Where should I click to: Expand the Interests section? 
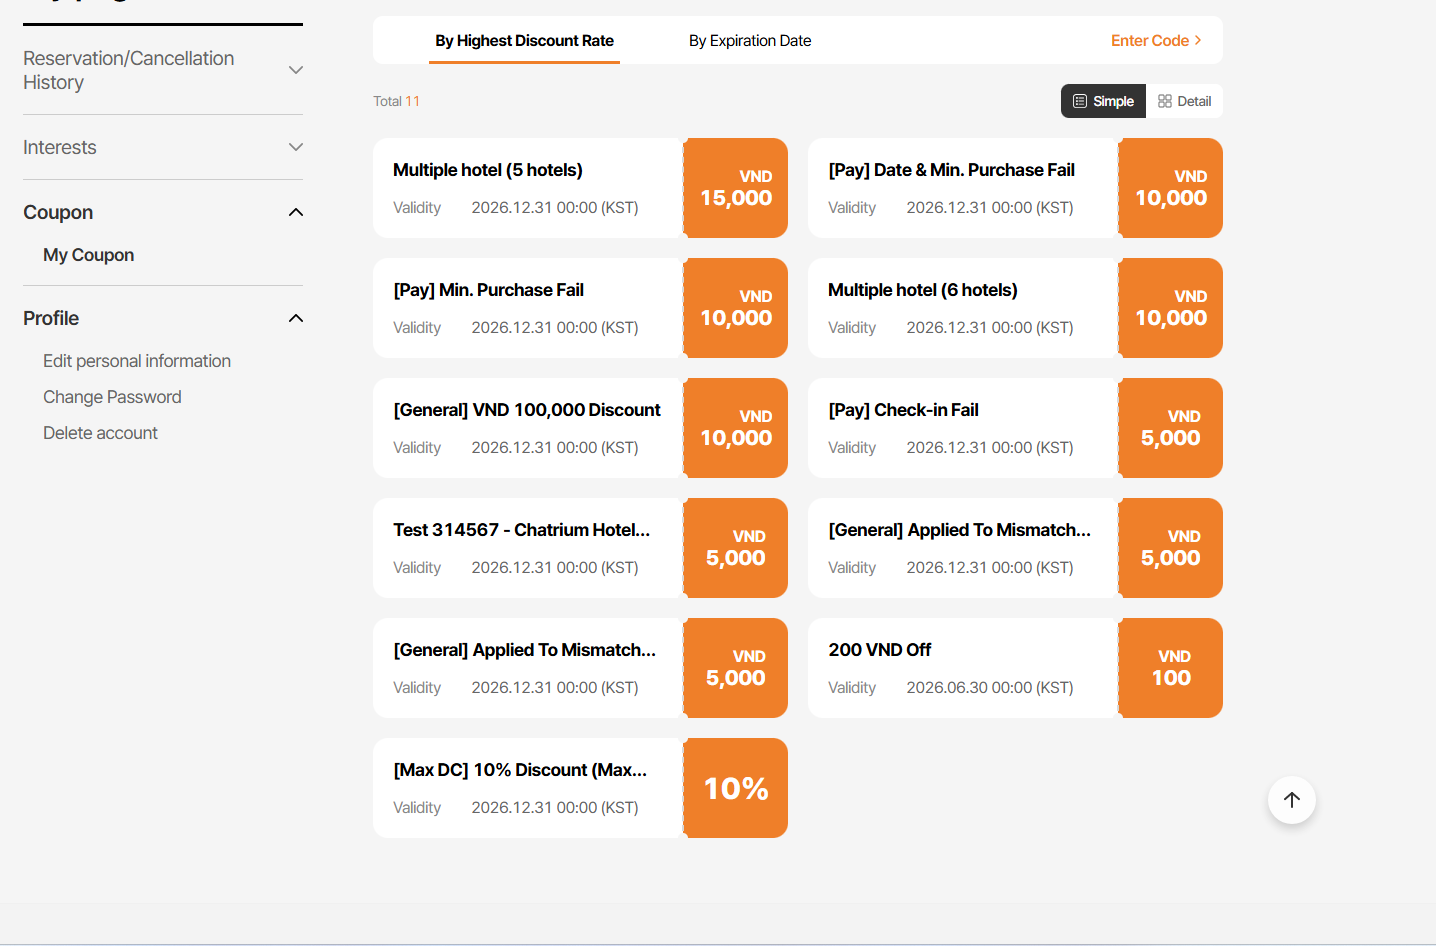pyautogui.click(x=295, y=147)
